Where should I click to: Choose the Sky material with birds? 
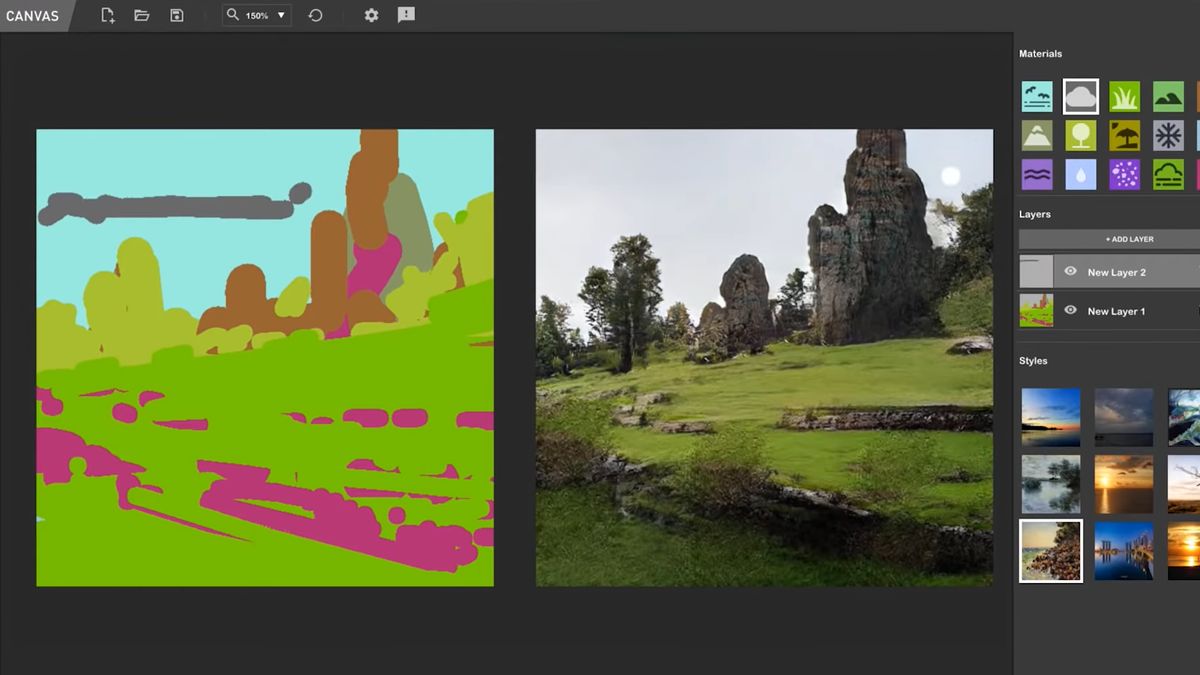tap(1036, 96)
